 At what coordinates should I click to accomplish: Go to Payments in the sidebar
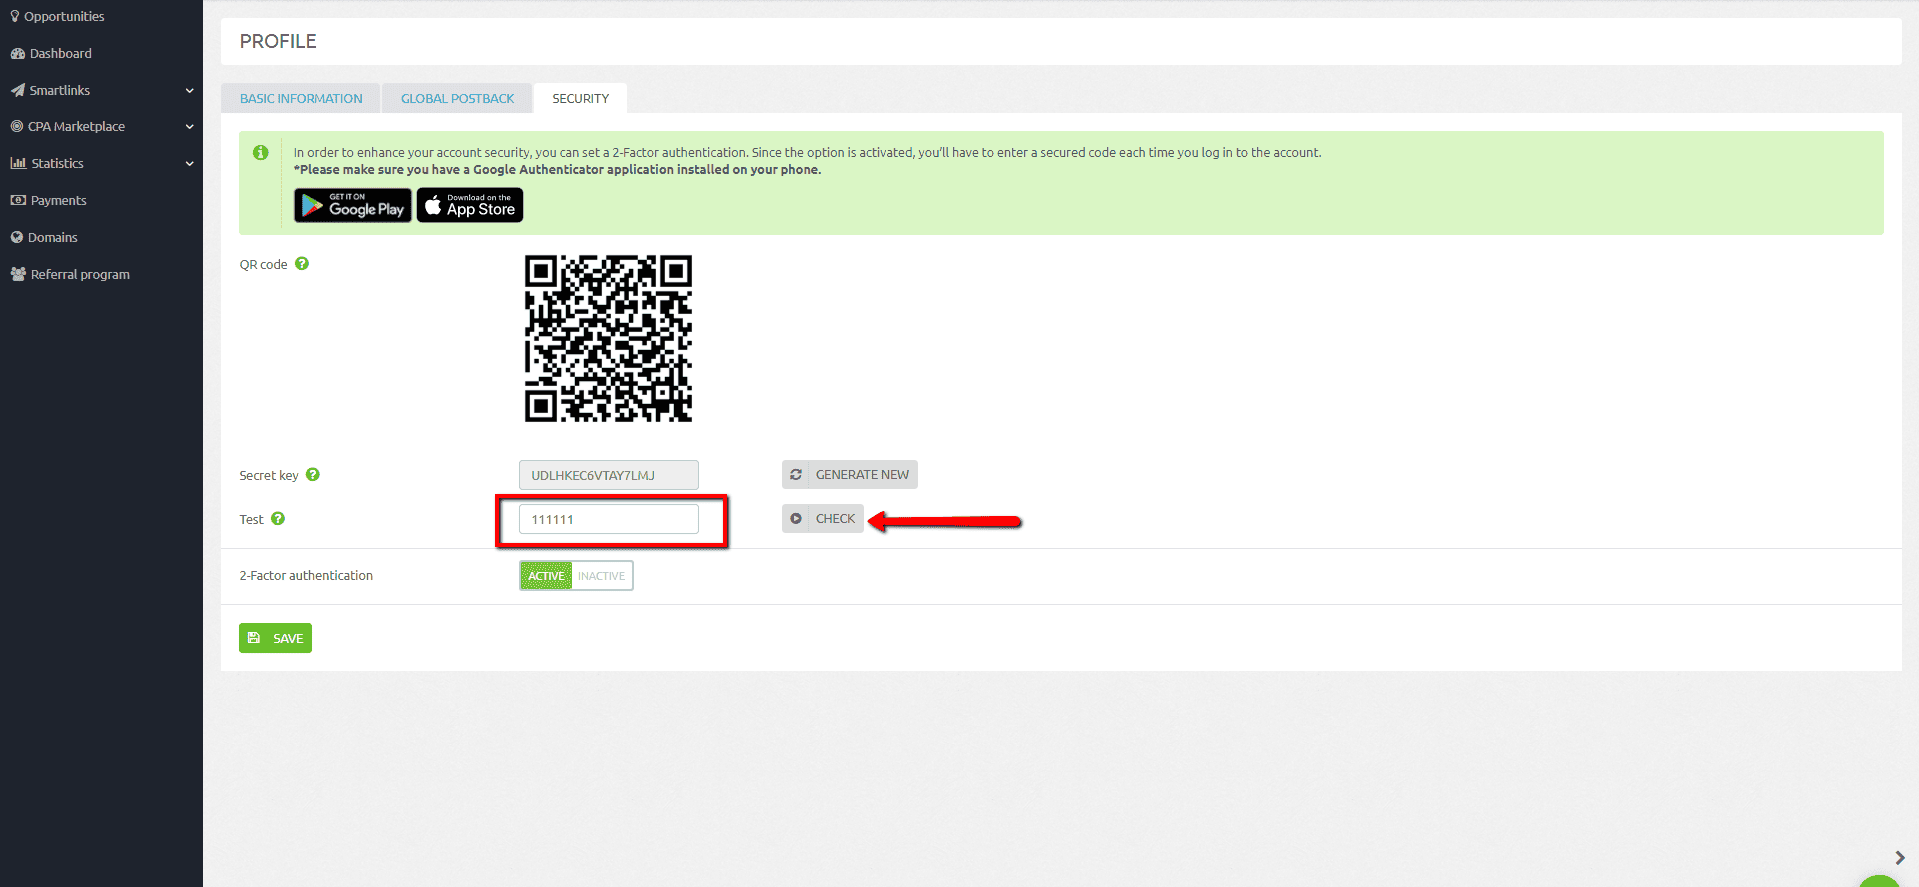pos(58,201)
